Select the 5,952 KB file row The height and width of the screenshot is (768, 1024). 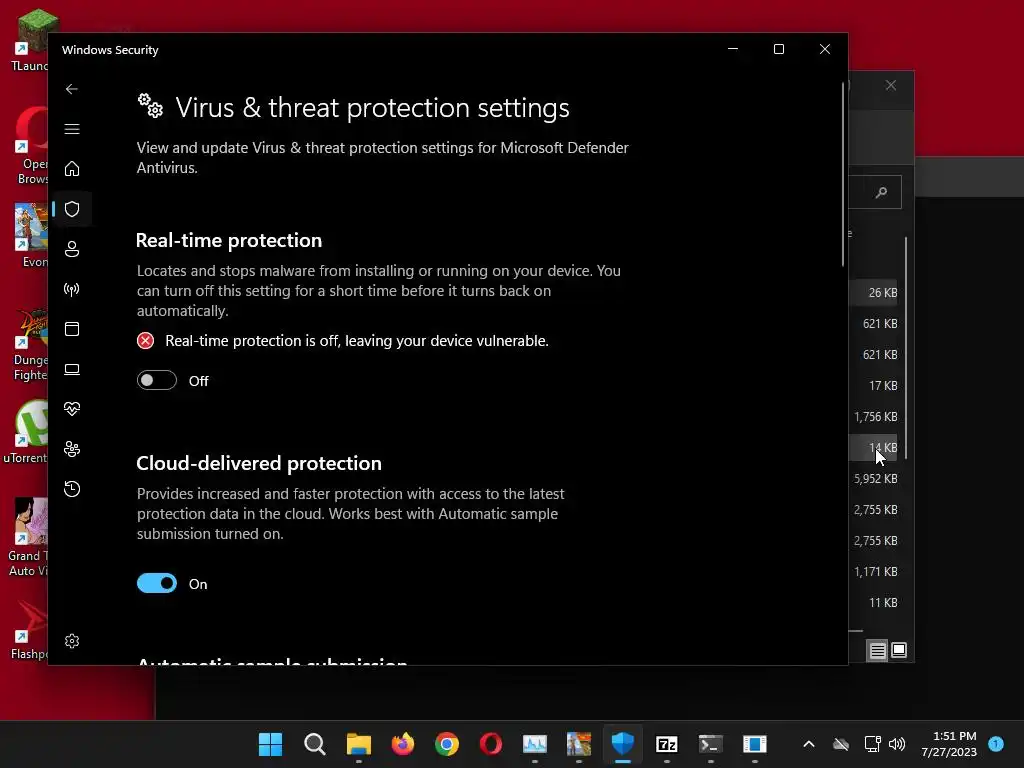point(874,479)
